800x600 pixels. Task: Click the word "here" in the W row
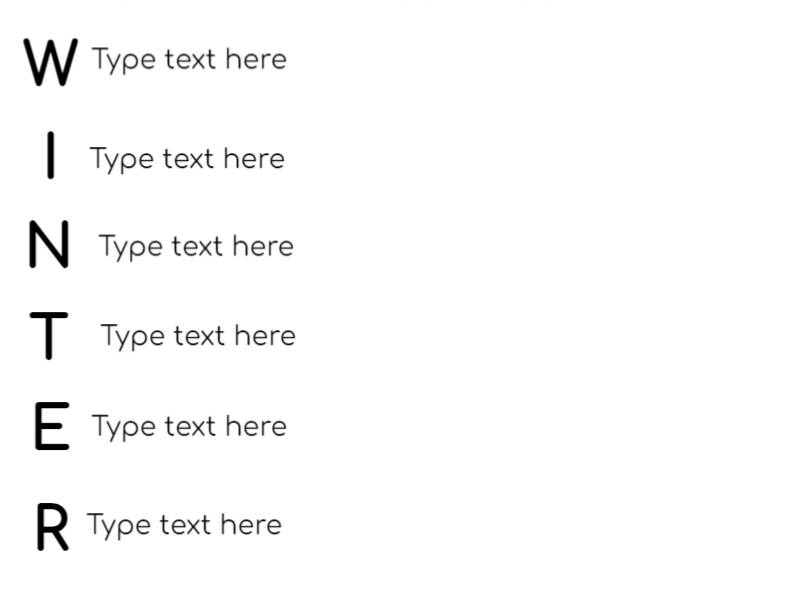255,60
